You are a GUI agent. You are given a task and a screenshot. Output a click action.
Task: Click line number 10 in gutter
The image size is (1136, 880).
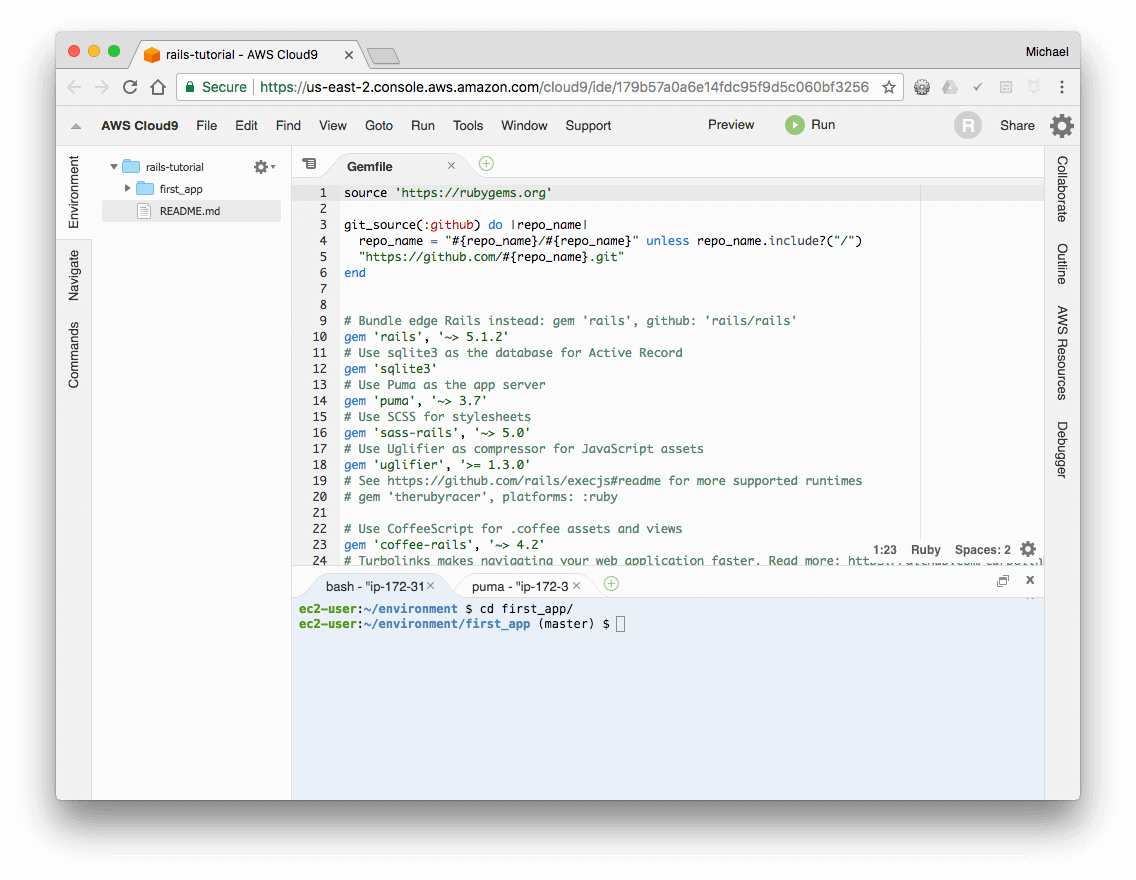point(320,337)
